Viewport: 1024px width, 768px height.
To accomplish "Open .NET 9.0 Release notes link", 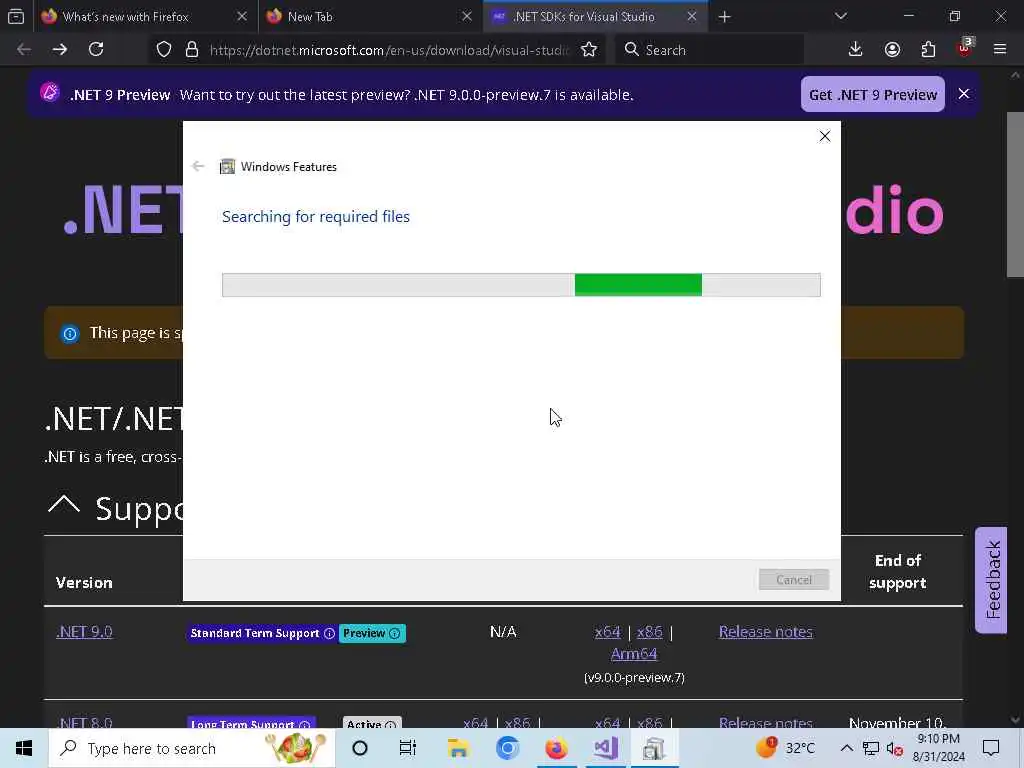I will tap(765, 632).
